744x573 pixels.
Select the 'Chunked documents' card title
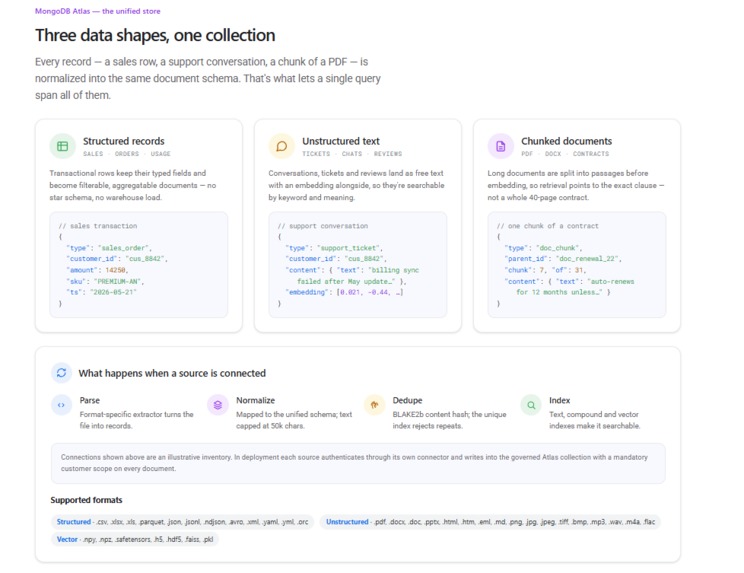tap(567, 141)
